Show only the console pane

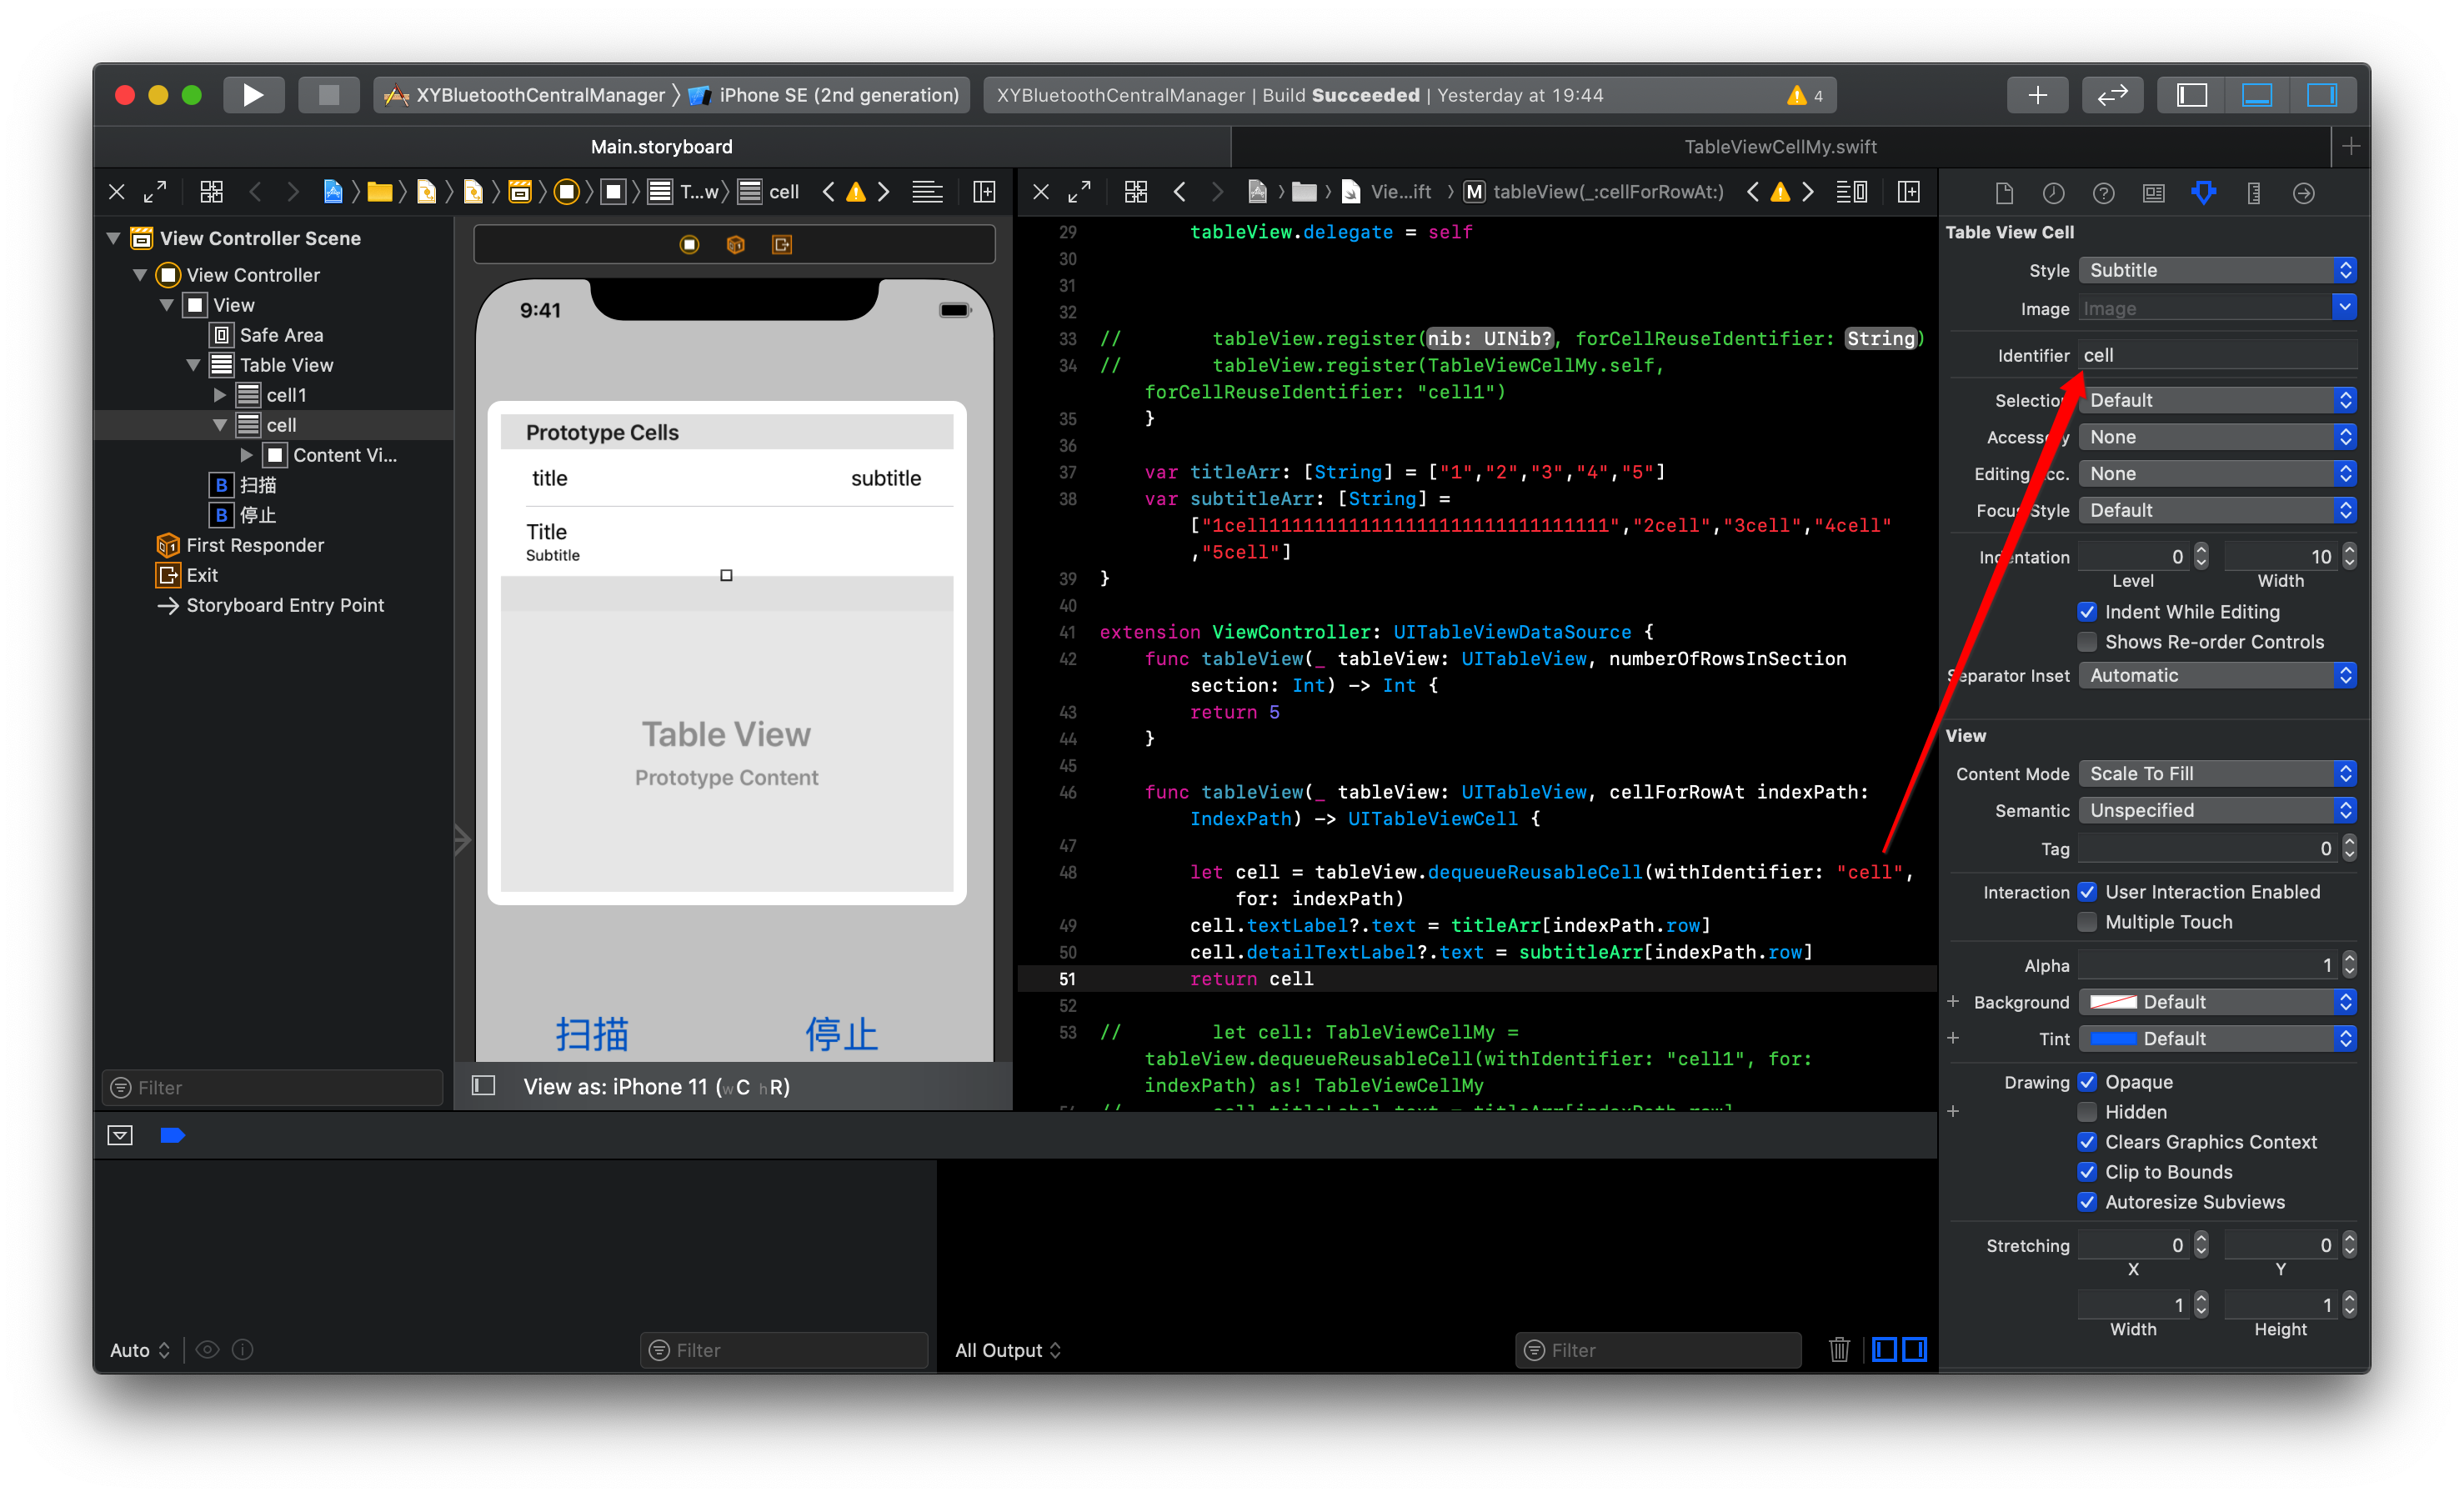click(1914, 1349)
